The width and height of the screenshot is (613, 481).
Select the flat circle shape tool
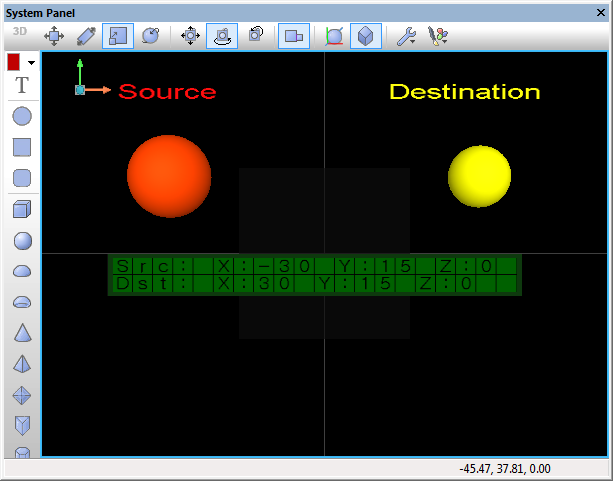coord(22,116)
